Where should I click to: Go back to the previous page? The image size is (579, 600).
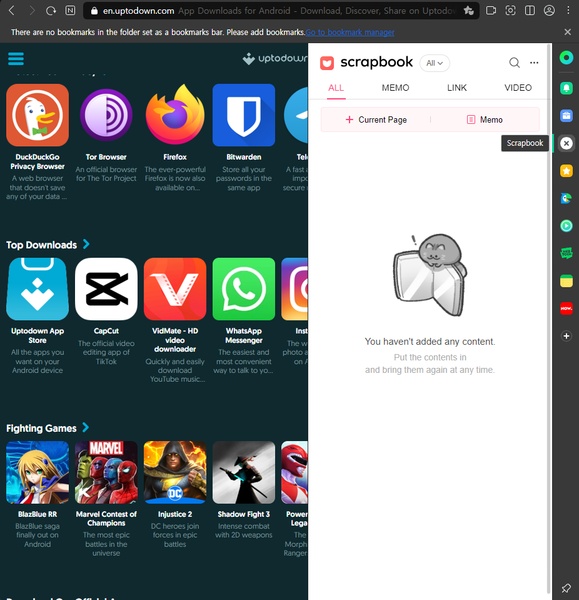coord(12,11)
